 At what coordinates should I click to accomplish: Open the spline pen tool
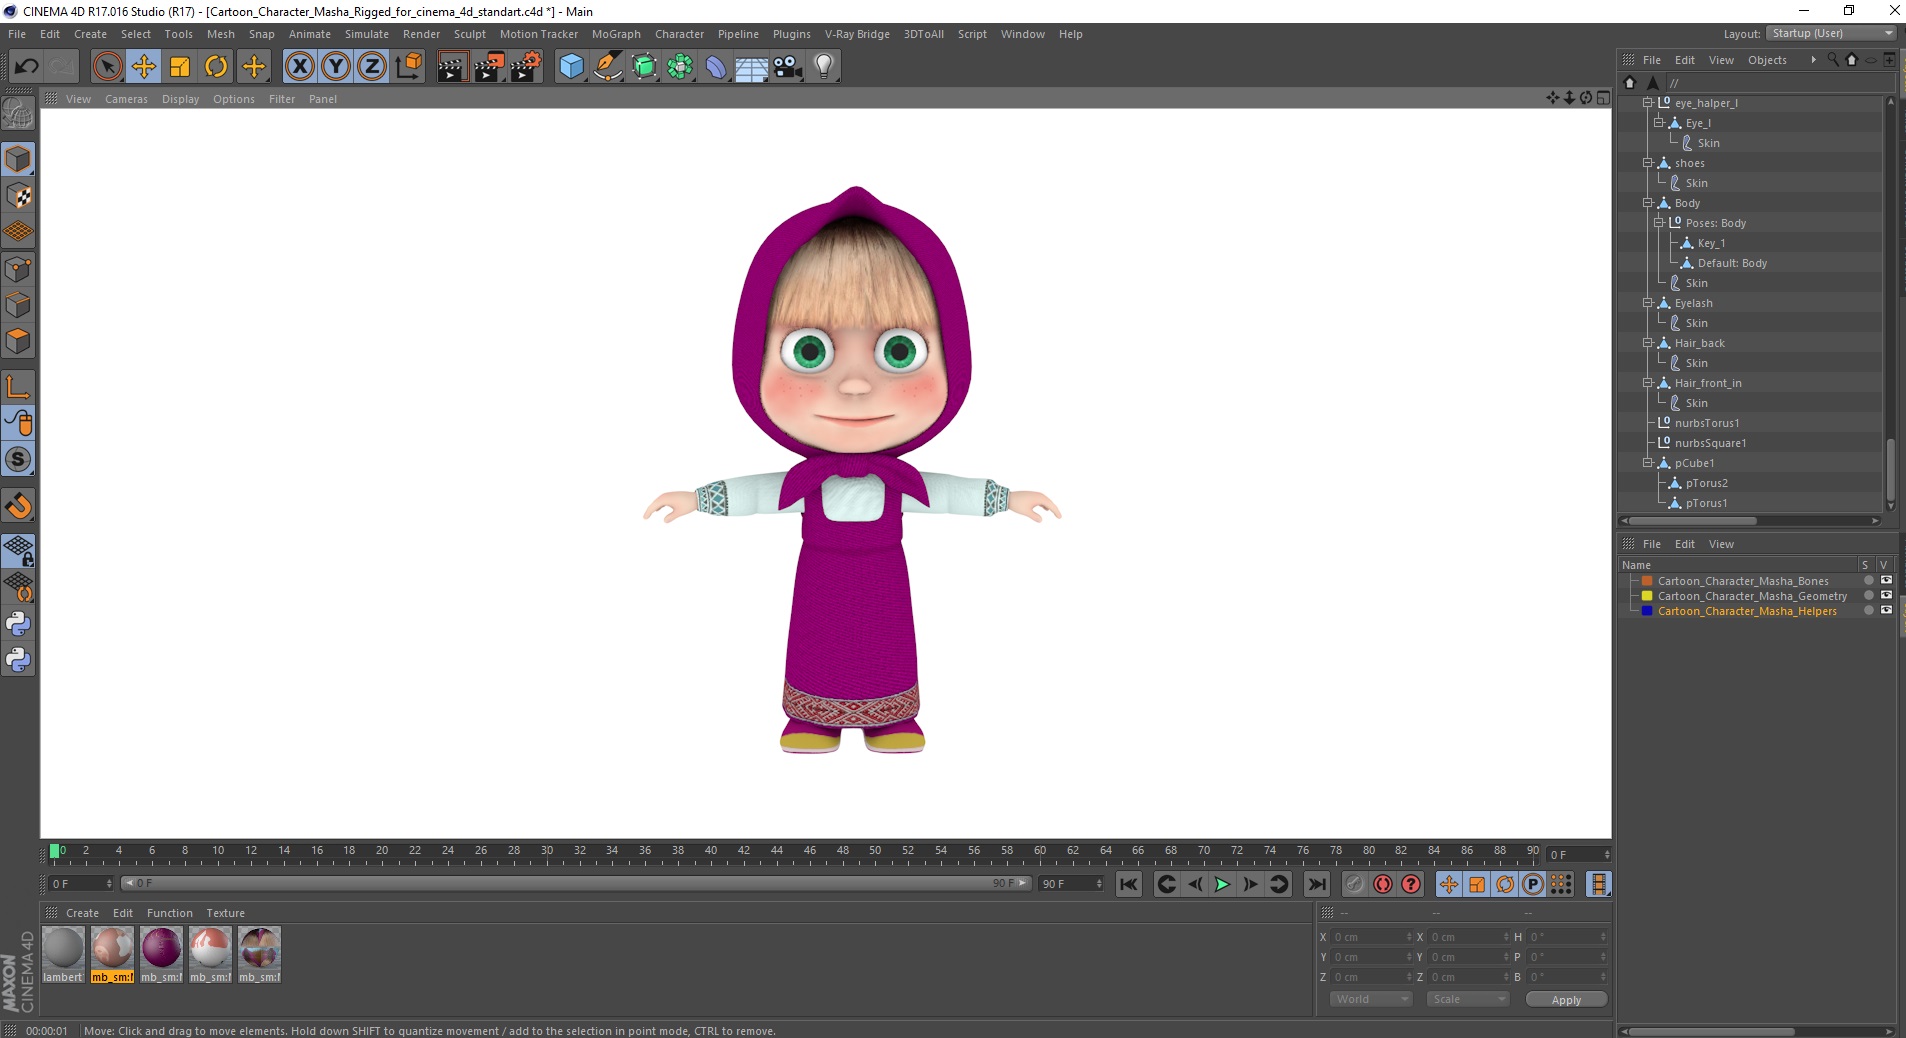tap(607, 67)
